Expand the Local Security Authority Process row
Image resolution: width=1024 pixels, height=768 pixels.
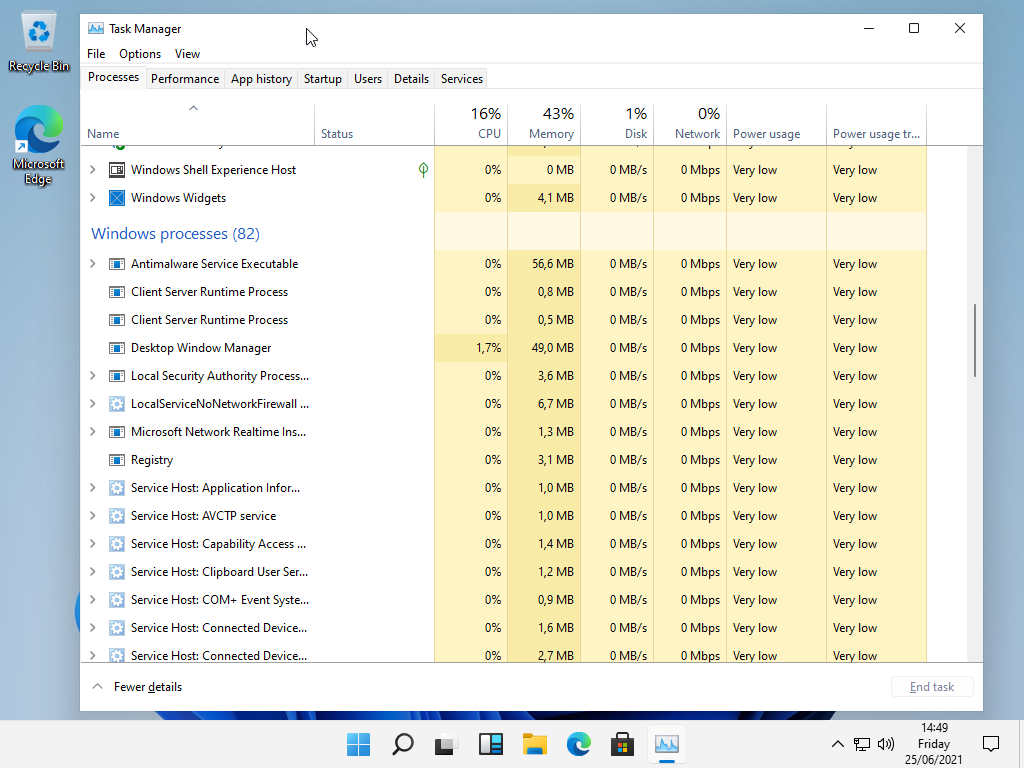[93, 376]
